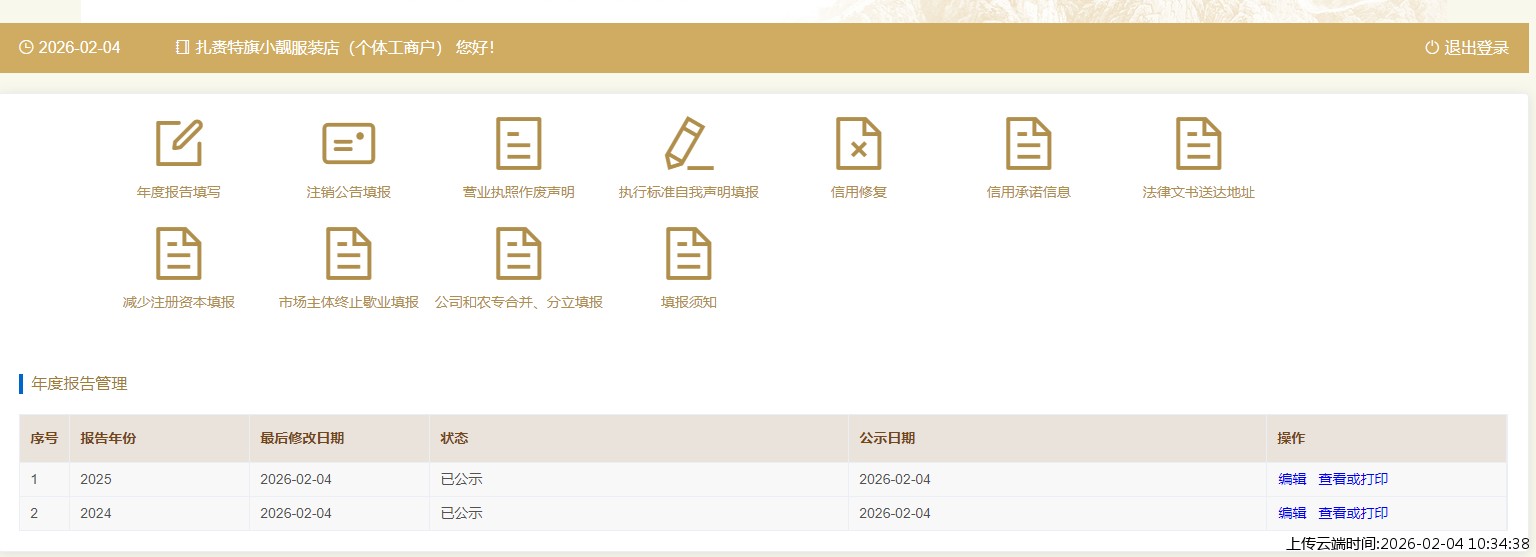1536x557 pixels.
Task: Open the 年度报告填写 icon
Action: pos(179,143)
